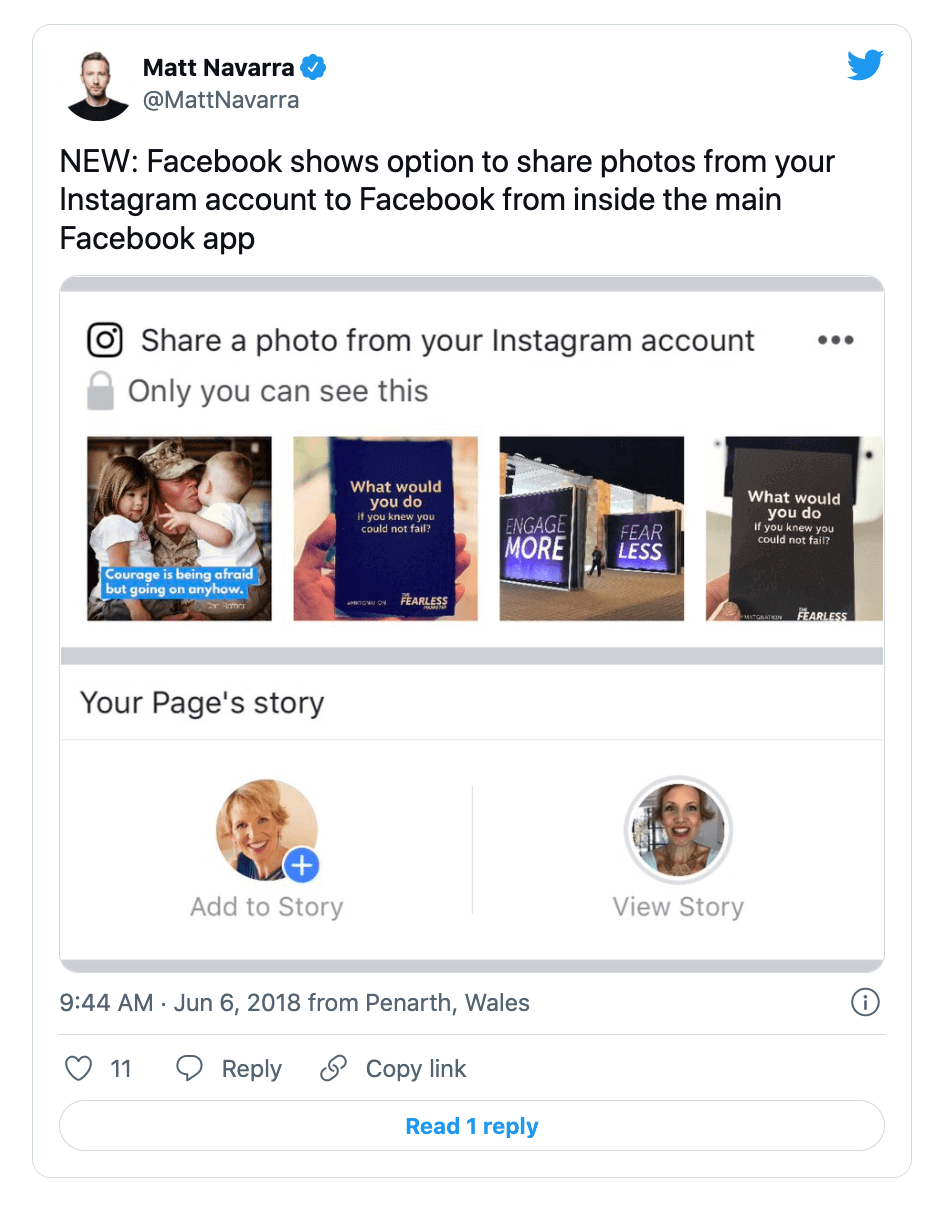Click the verified badge next to Matt Navarra
This screenshot has width=944, height=1208.
tap(314, 68)
